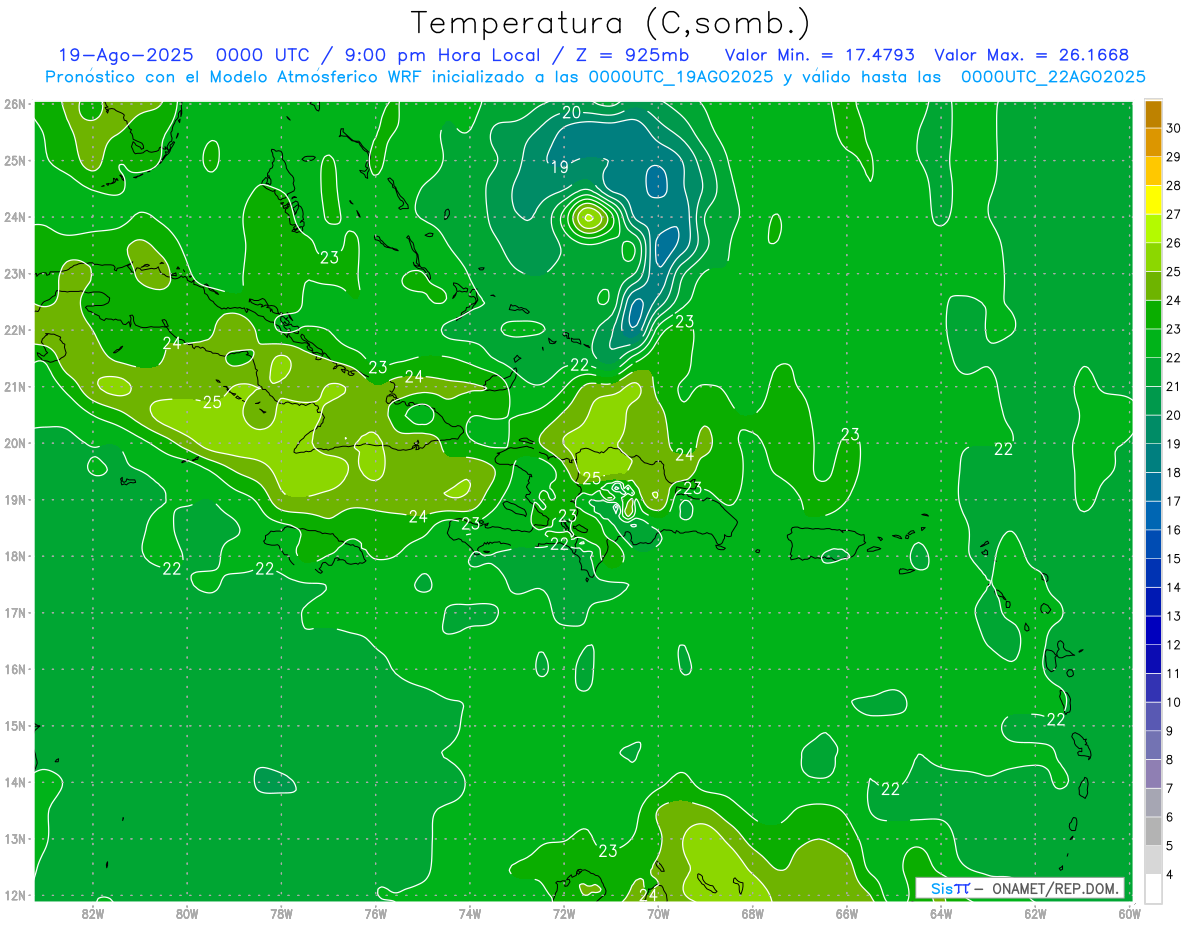Click the "25N" latitude axis label
Image resolution: width=1200 pixels, height=927 pixels.
point(15,160)
